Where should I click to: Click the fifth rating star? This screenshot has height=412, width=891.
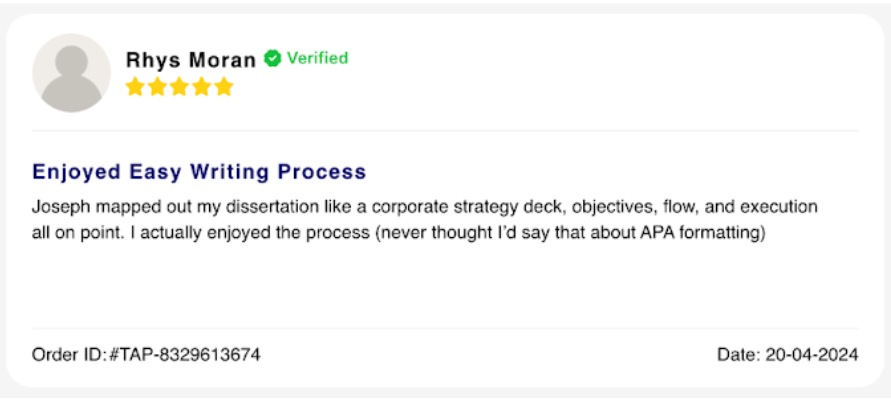223,88
